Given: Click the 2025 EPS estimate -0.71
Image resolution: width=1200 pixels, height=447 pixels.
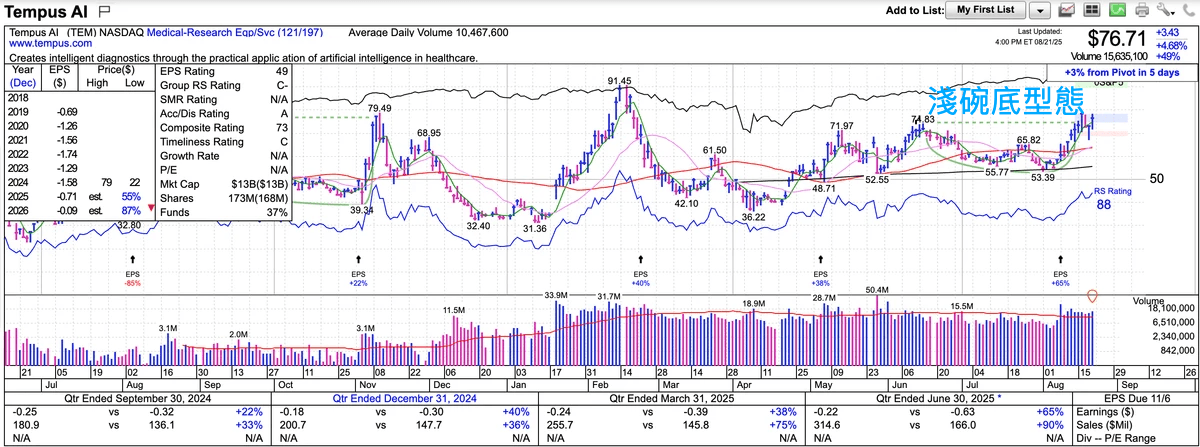Looking at the screenshot, I should click(x=66, y=197).
